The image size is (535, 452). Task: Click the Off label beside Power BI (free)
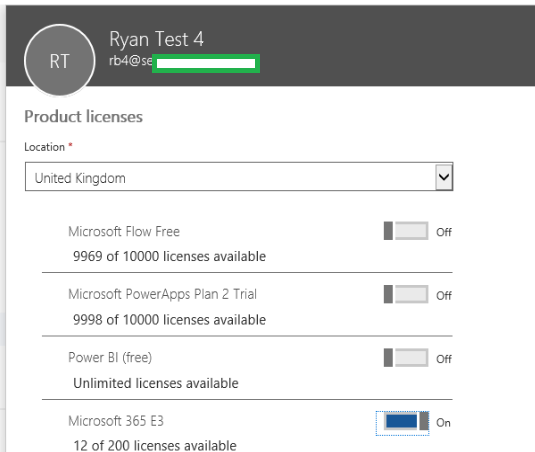444,359
